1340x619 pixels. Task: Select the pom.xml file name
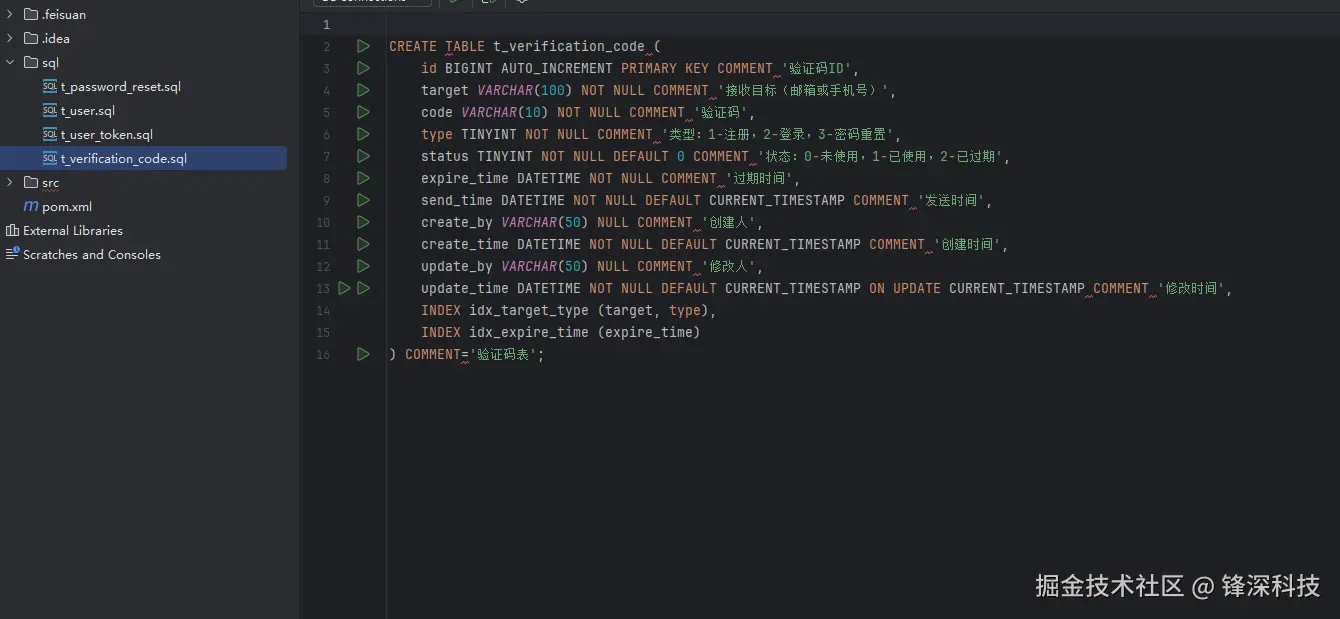pyautogui.click(x=67, y=207)
